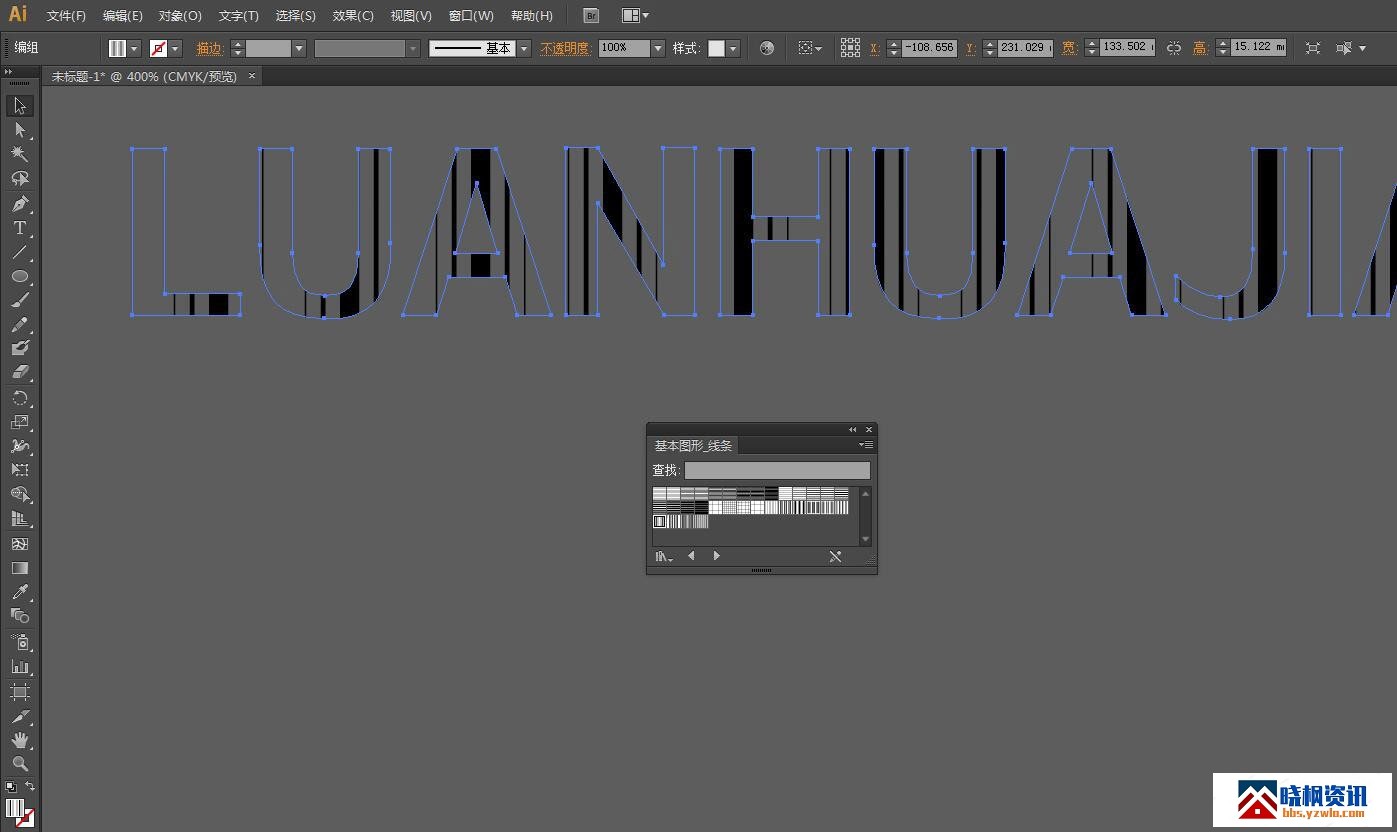The height and width of the screenshot is (832, 1397).
Task: Toggle constrain width and height proportions link
Action: point(1174,48)
